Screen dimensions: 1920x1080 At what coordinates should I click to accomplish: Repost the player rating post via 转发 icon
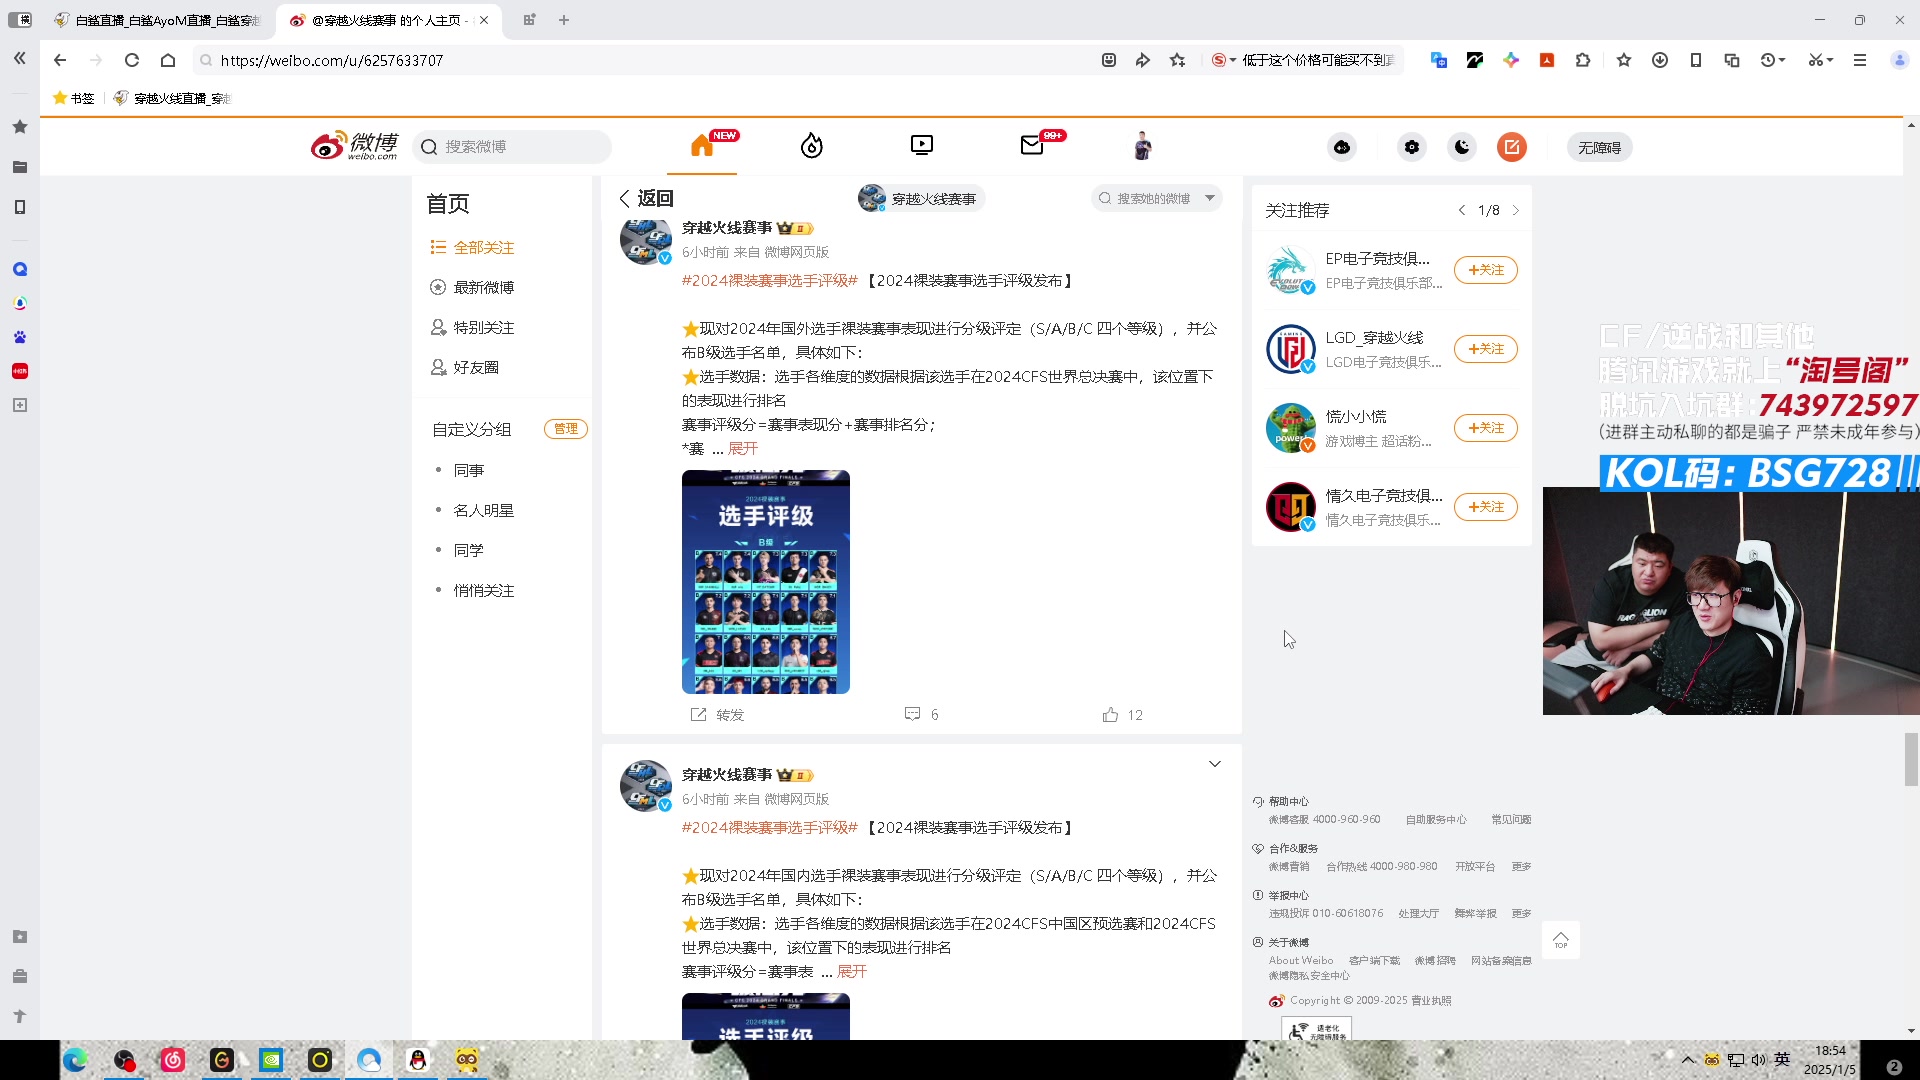click(x=716, y=714)
